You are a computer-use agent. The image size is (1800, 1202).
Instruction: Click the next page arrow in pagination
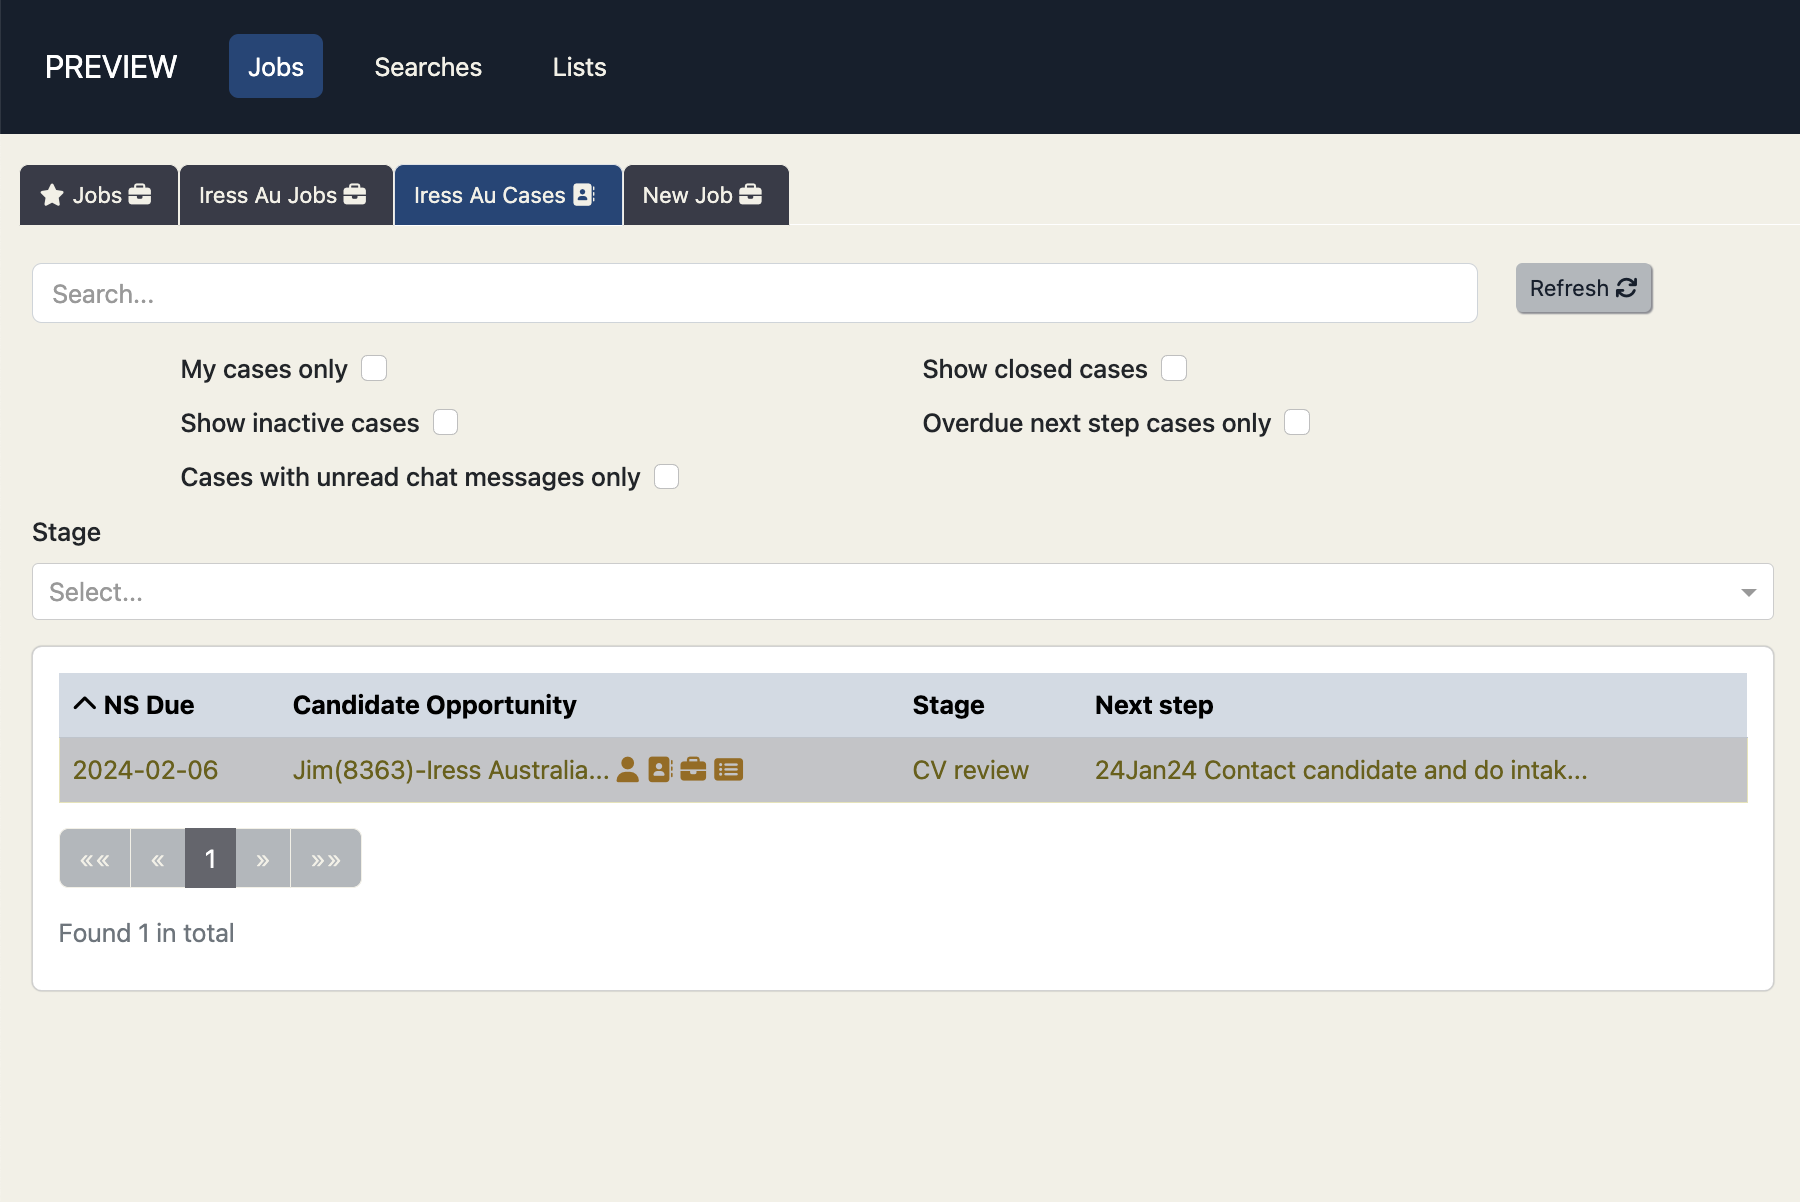click(x=262, y=858)
